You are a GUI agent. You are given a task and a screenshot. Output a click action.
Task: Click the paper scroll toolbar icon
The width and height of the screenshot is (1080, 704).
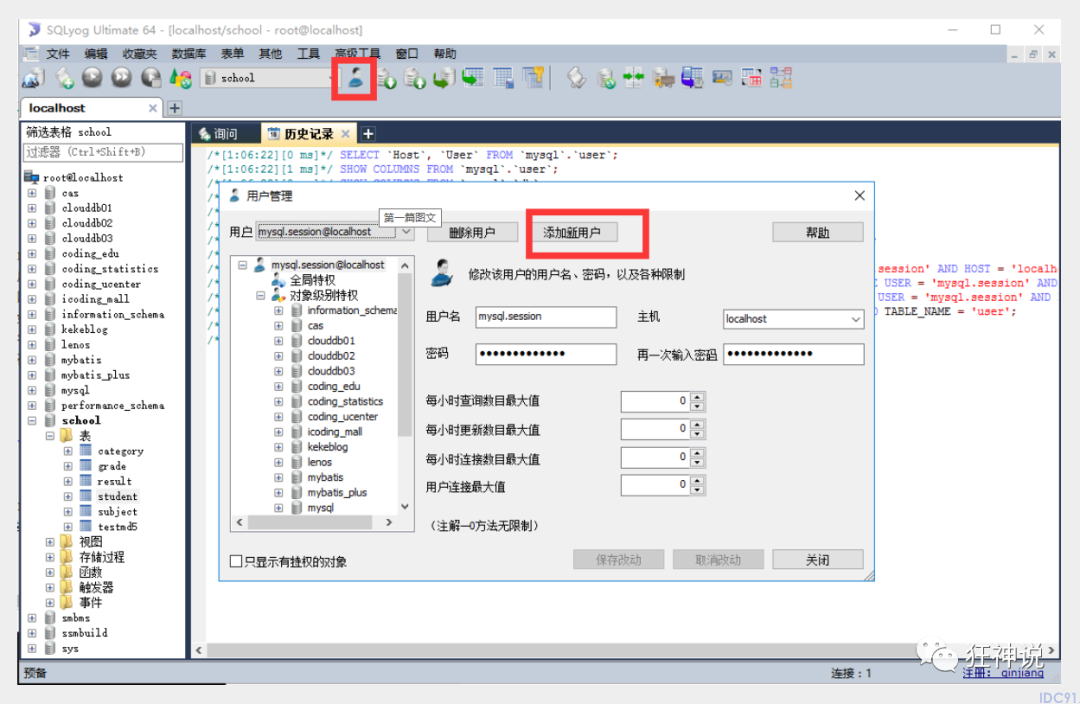click(x=577, y=78)
